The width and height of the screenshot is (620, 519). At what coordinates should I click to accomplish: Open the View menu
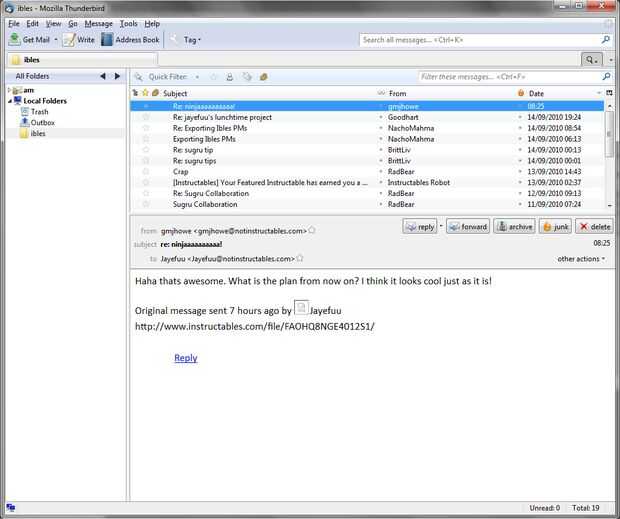(53, 24)
